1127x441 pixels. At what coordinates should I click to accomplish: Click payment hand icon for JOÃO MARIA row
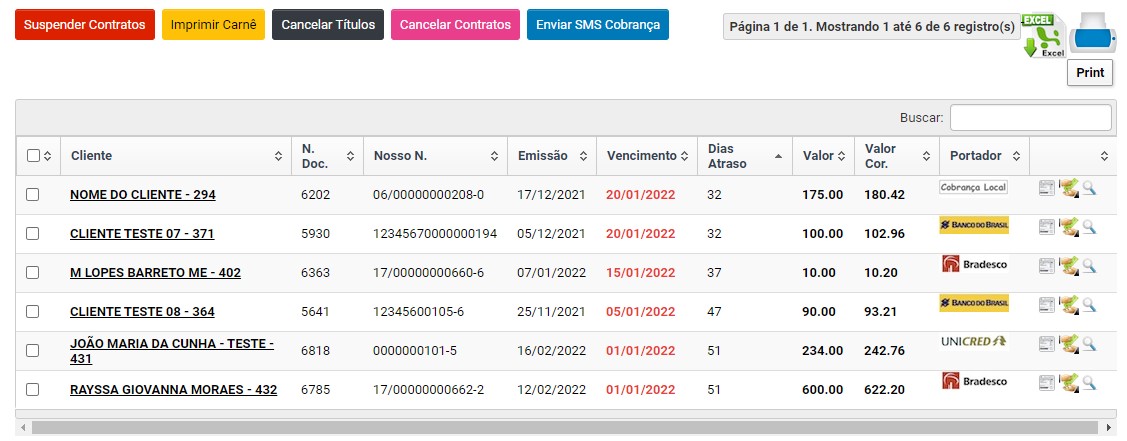tap(1068, 344)
